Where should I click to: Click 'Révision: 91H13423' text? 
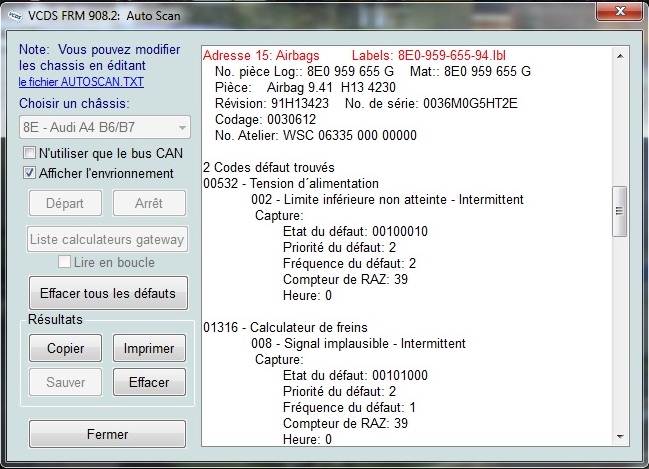[272, 103]
